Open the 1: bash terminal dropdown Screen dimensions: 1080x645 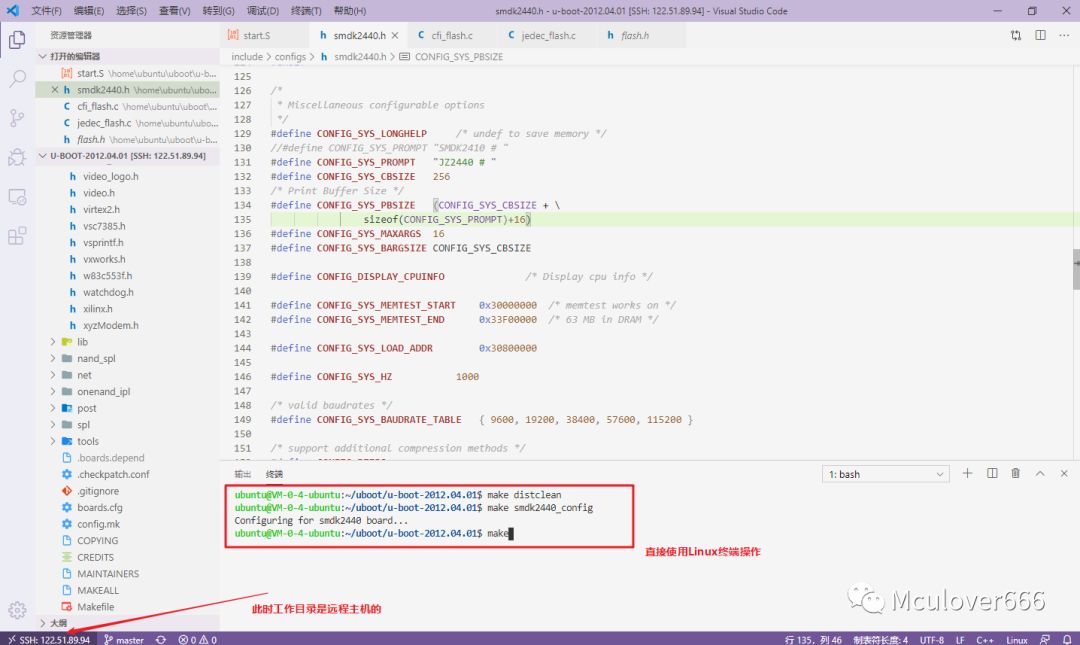[x=884, y=473]
